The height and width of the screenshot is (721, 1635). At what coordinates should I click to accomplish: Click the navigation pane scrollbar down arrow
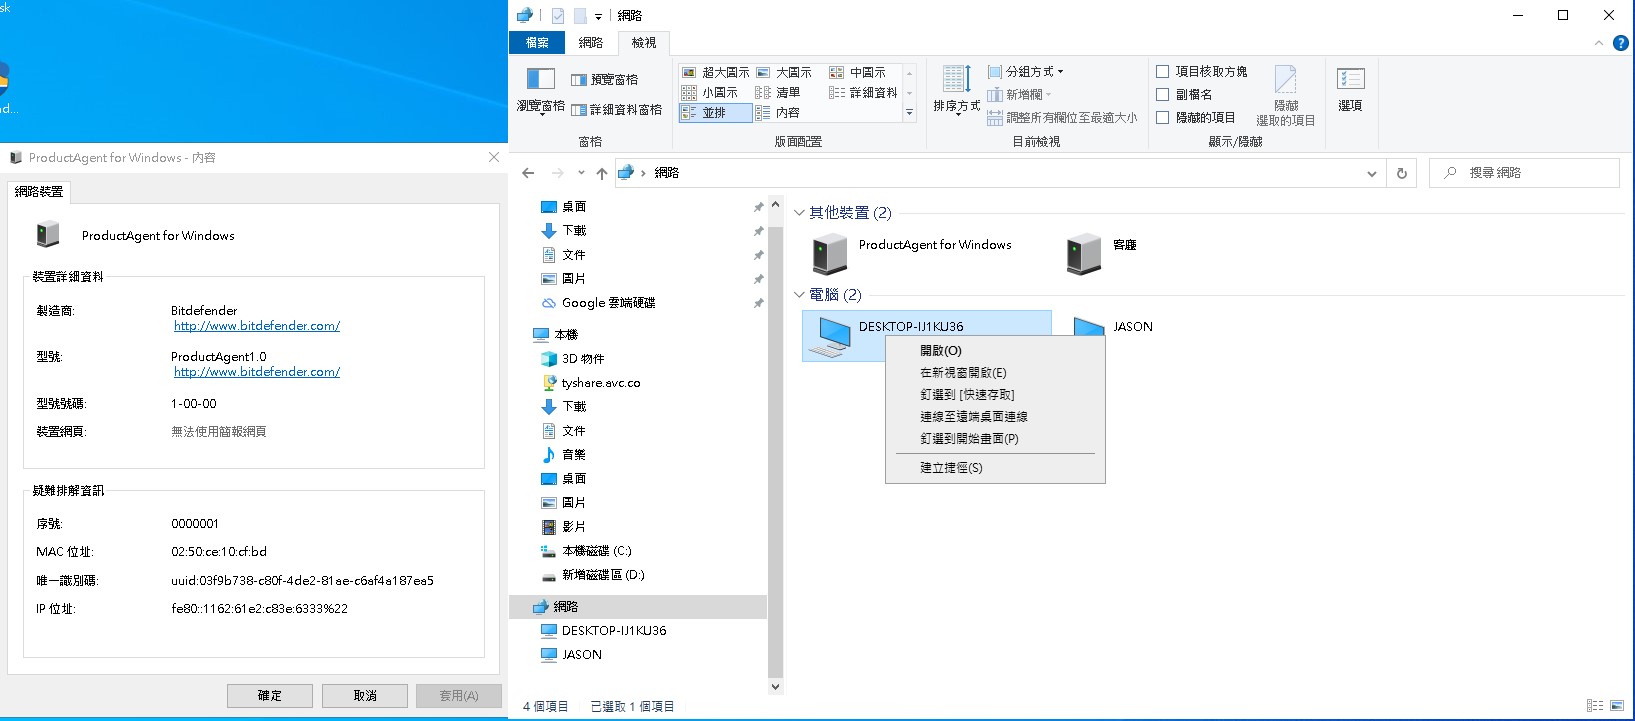(x=775, y=687)
